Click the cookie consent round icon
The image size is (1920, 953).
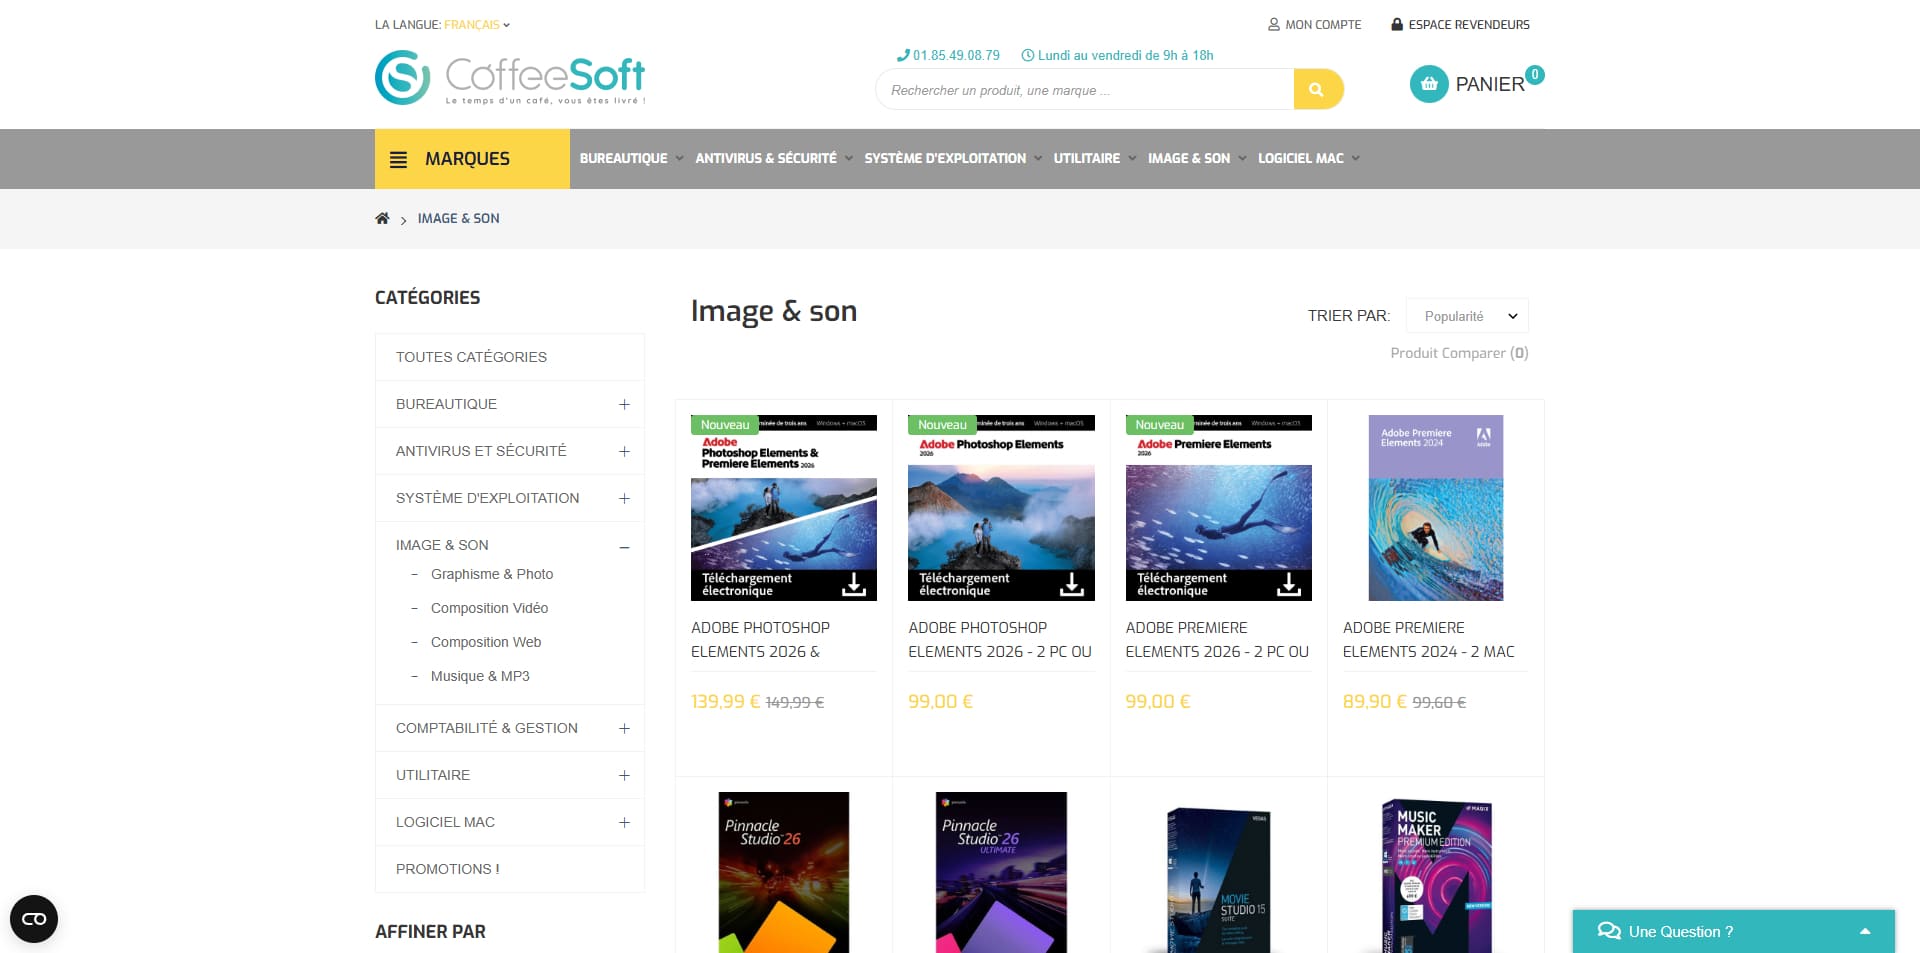click(34, 919)
